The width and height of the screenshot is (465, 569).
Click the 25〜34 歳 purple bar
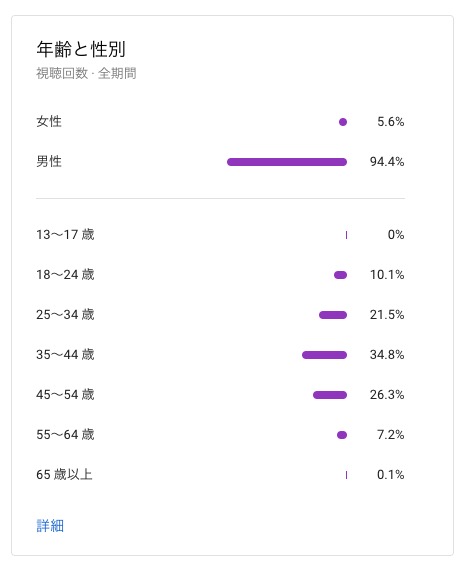pos(333,315)
